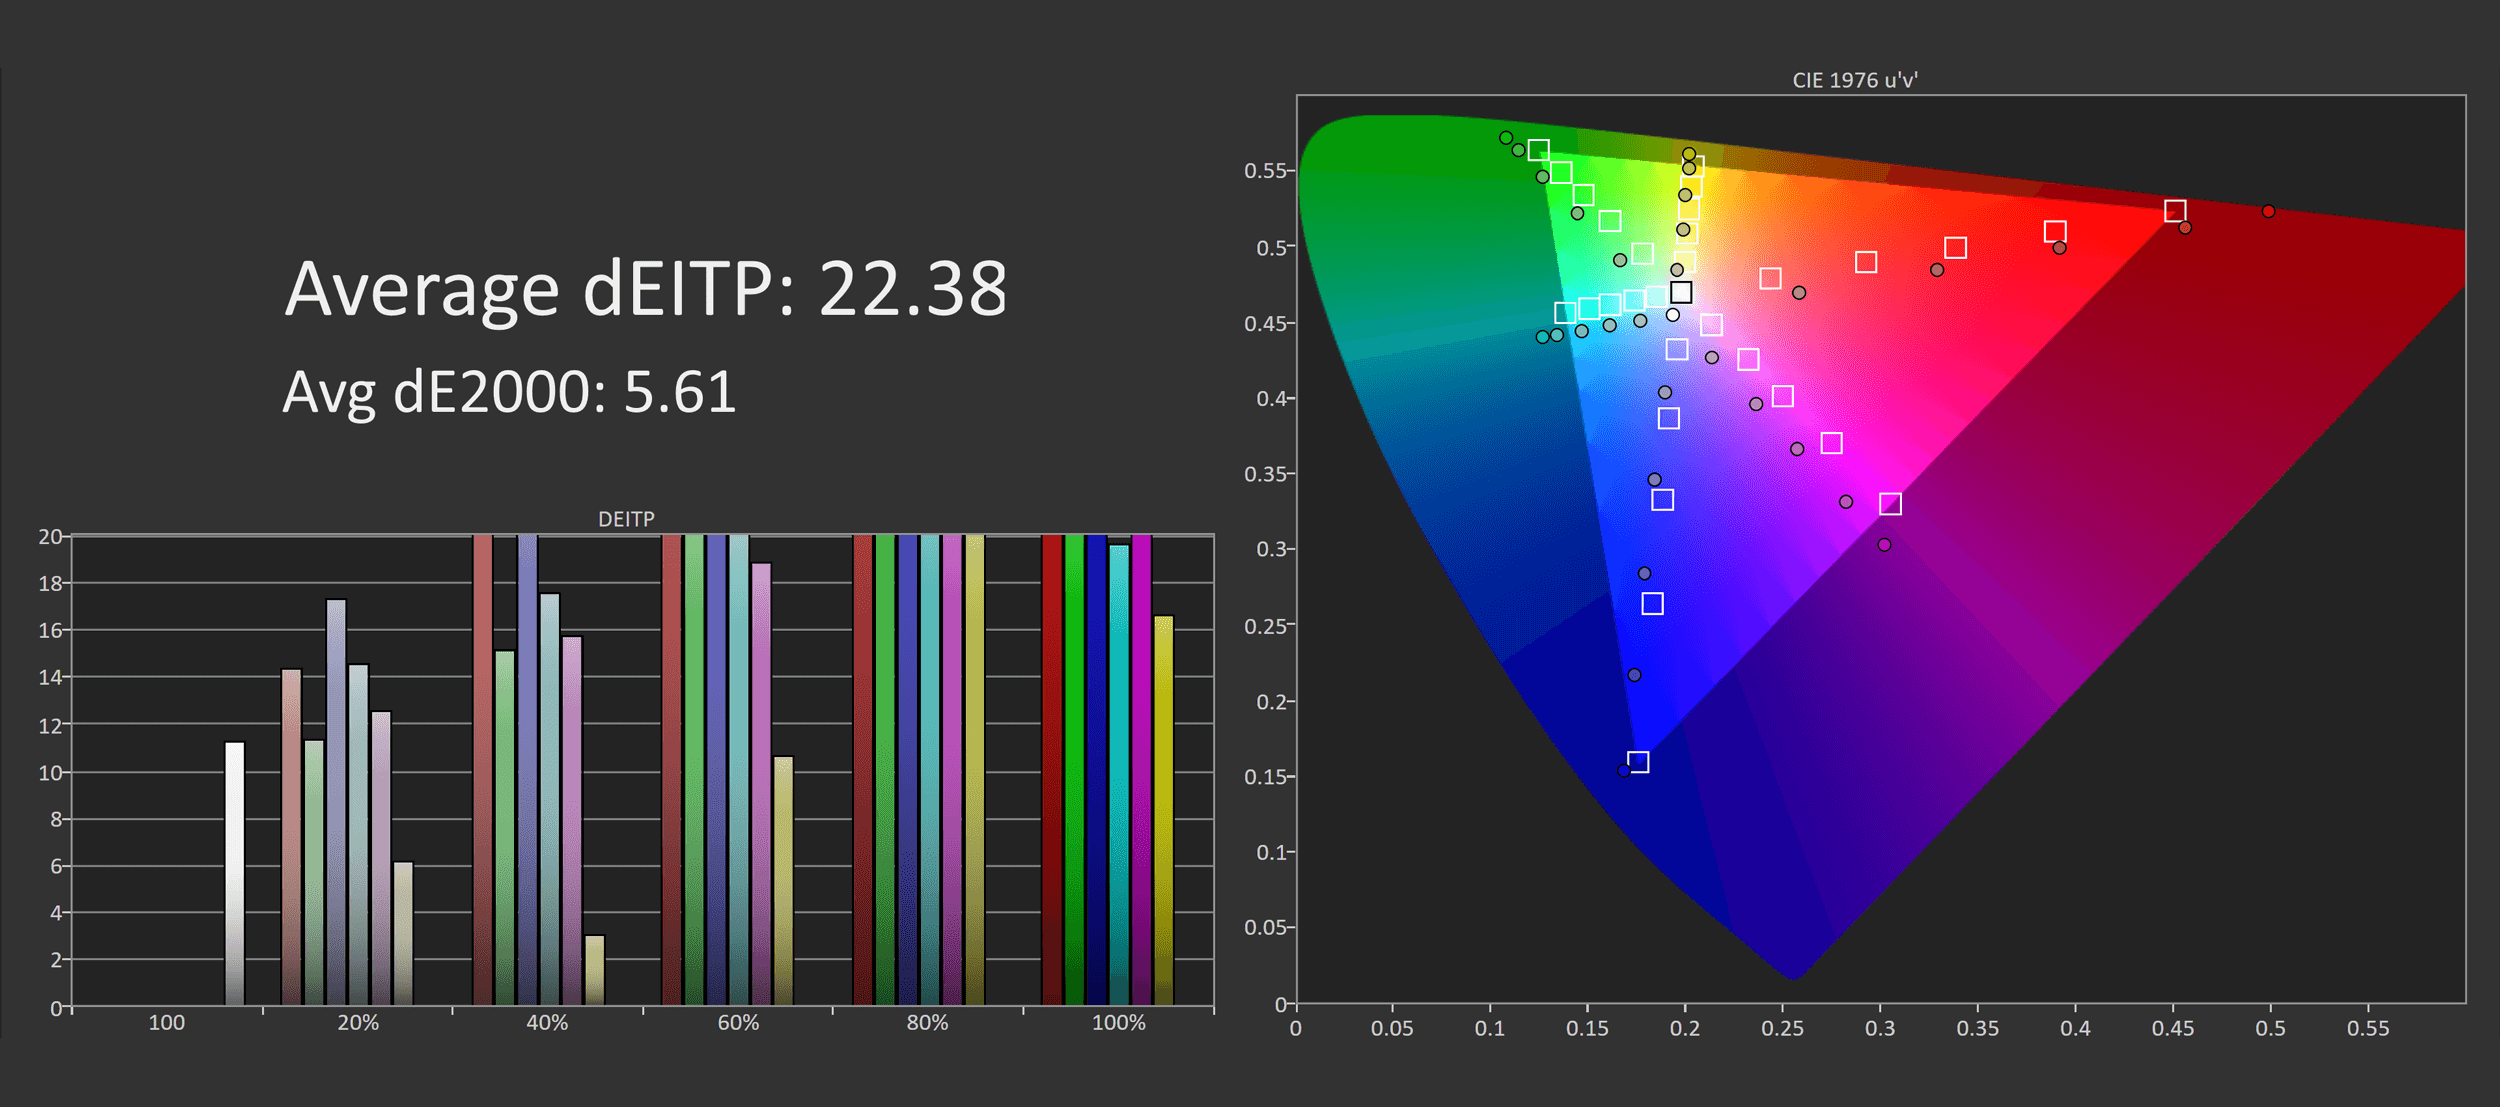This screenshot has height=1107, width=2500.
Task: Click the Average dEITP 22.38 text
Action: [645, 289]
